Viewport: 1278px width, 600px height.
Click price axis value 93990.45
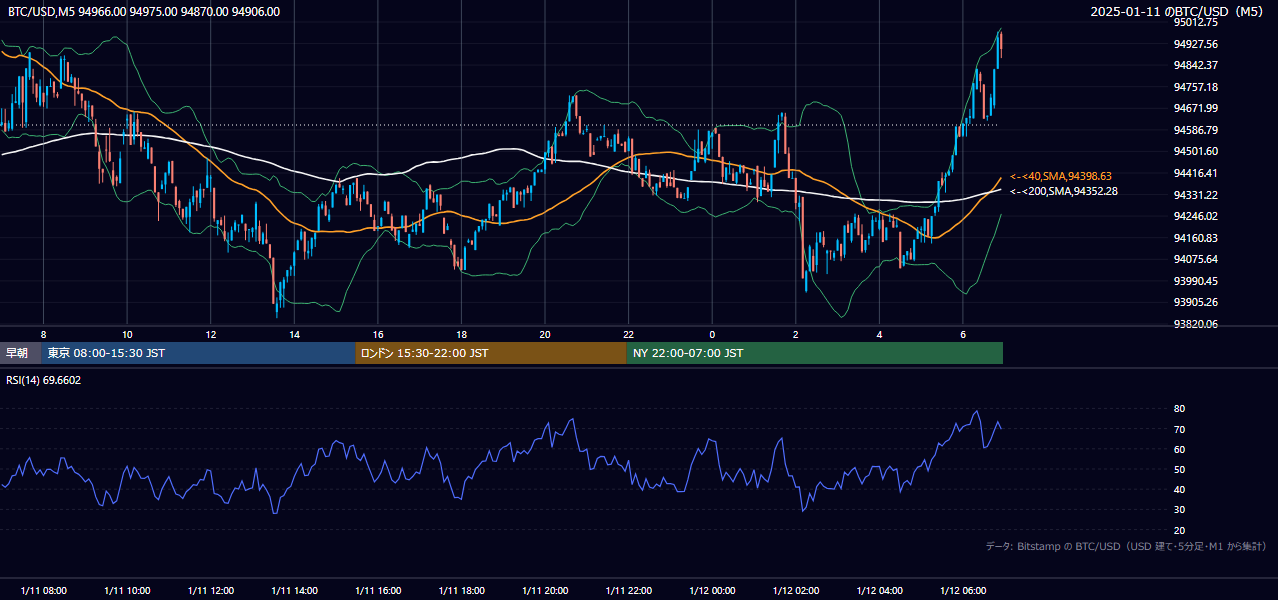(x=1196, y=281)
